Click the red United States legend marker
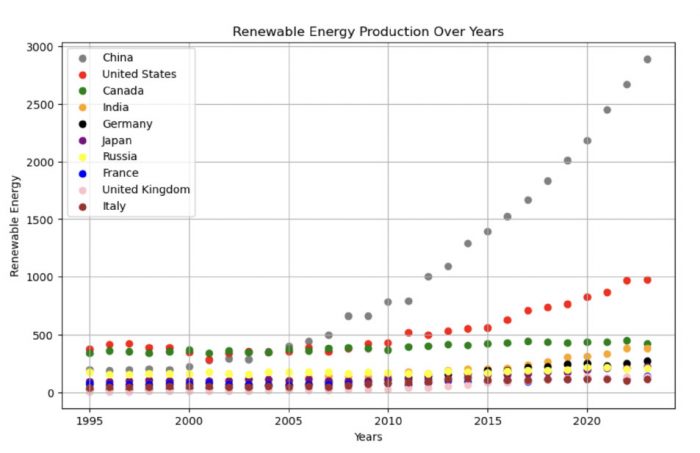Screen dimensions: 700x453 [x=83, y=75]
